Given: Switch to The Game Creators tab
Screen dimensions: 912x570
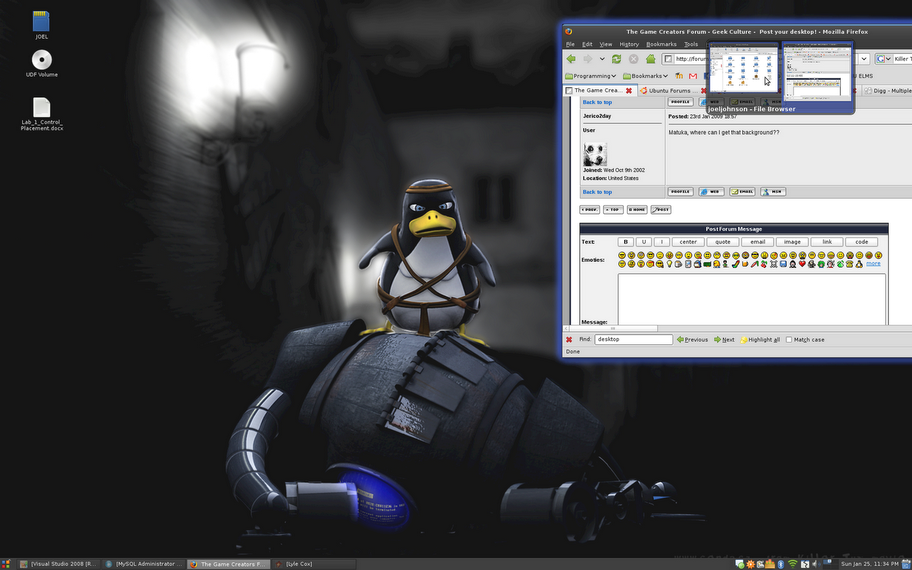Looking at the screenshot, I should point(598,91).
